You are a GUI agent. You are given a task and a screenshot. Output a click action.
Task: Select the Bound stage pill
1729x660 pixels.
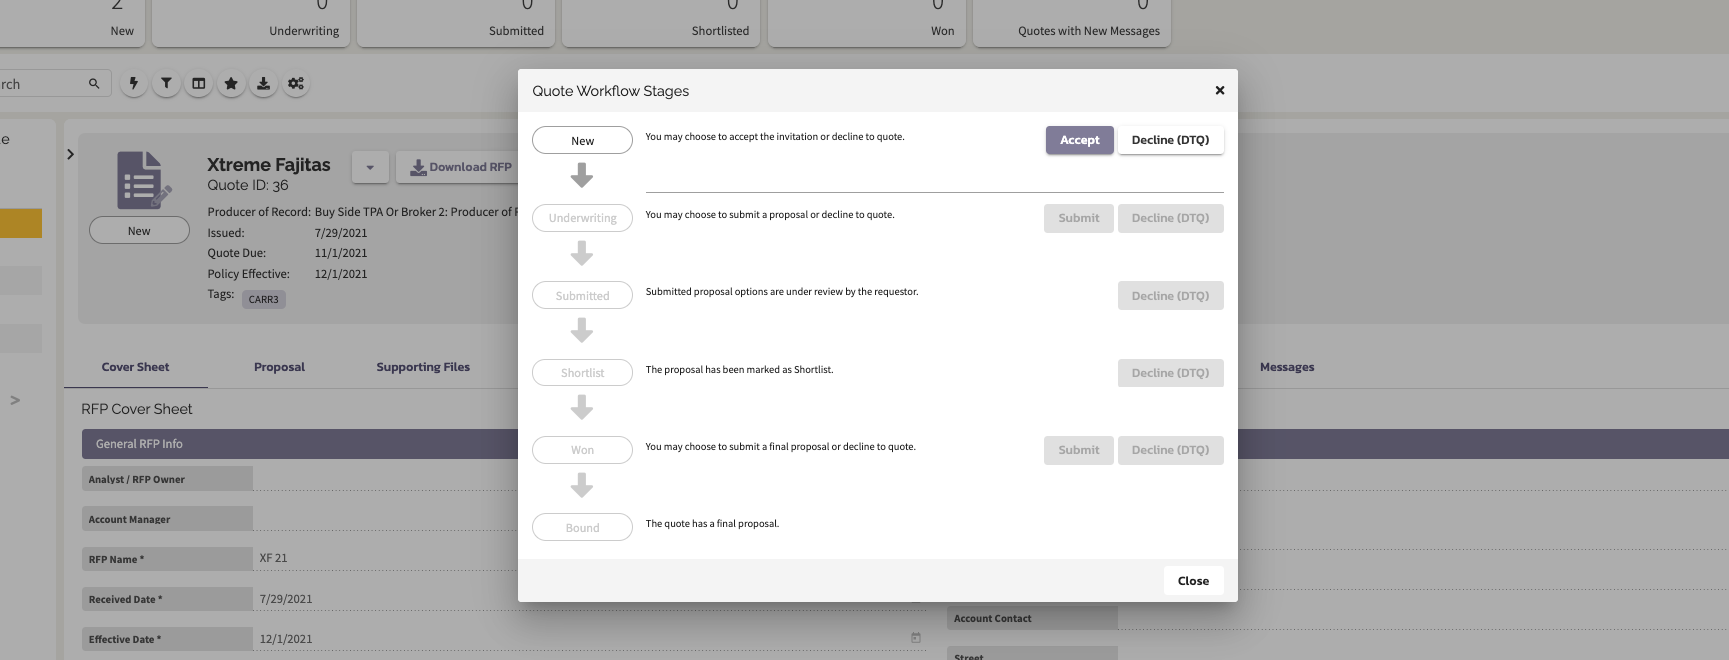[582, 528]
